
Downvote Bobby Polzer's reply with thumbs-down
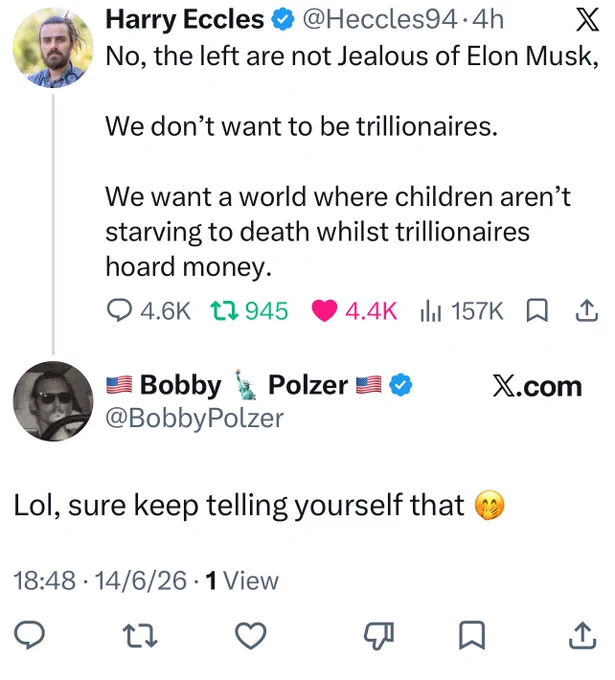(379, 635)
